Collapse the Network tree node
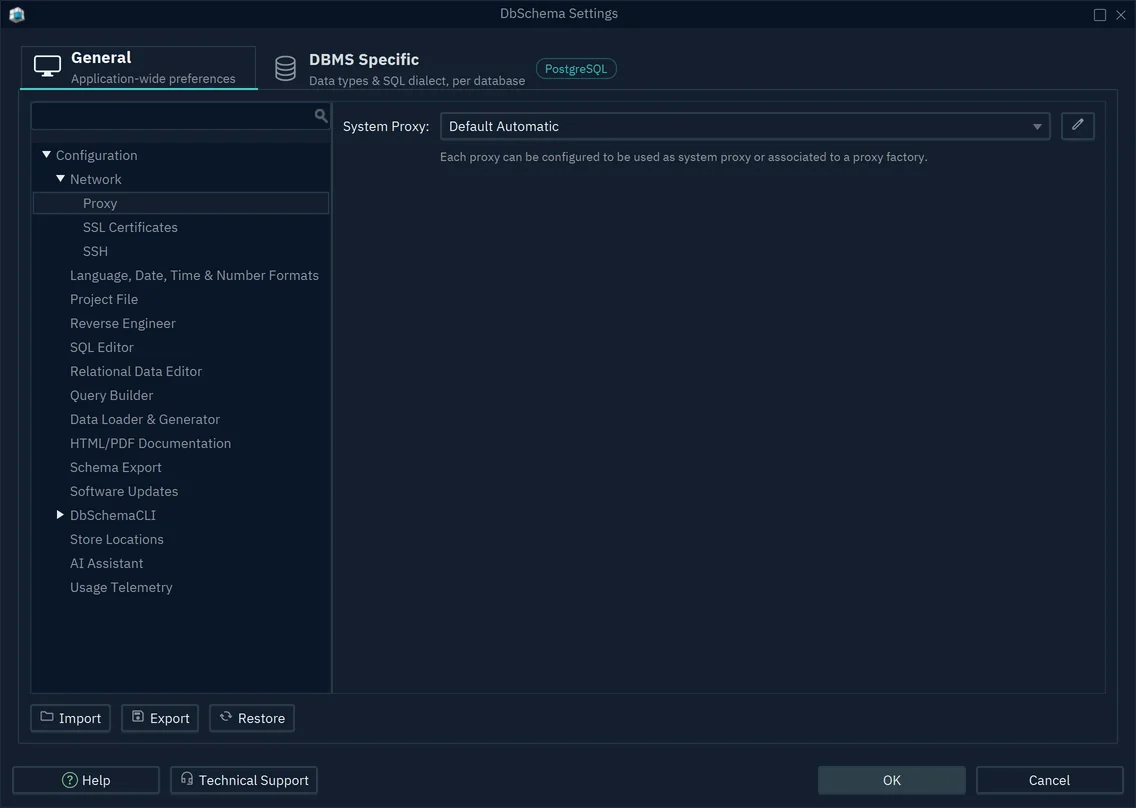Image resolution: width=1136 pixels, height=808 pixels. click(x=60, y=178)
